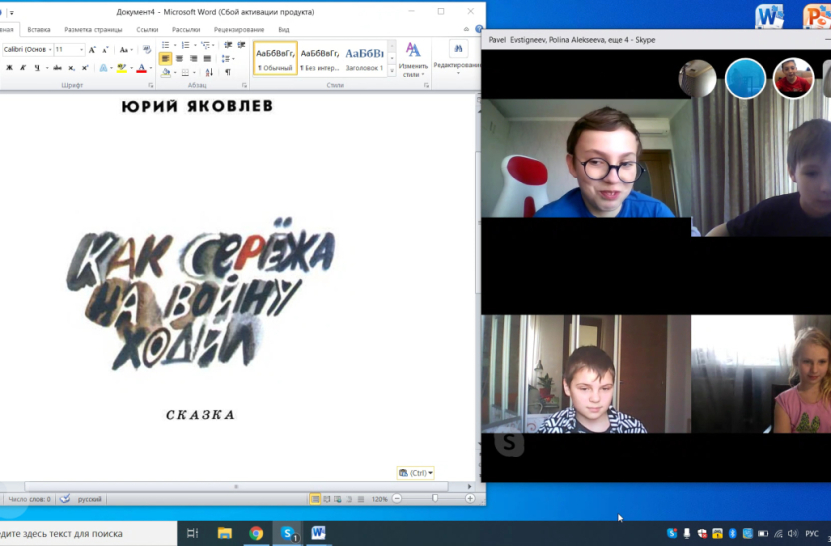Open Text Effects button in Font group
831x546 pixels.
[x=104, y=68]
